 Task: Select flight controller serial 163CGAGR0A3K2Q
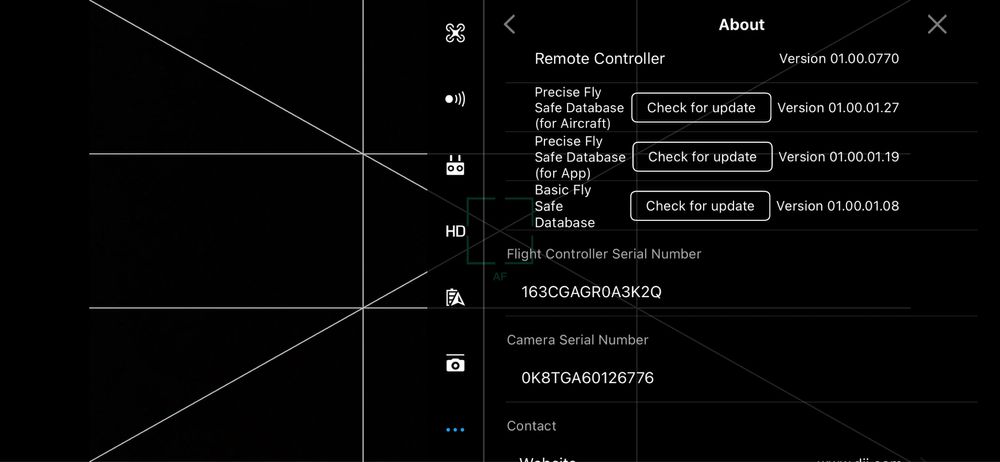click(591, 292)
